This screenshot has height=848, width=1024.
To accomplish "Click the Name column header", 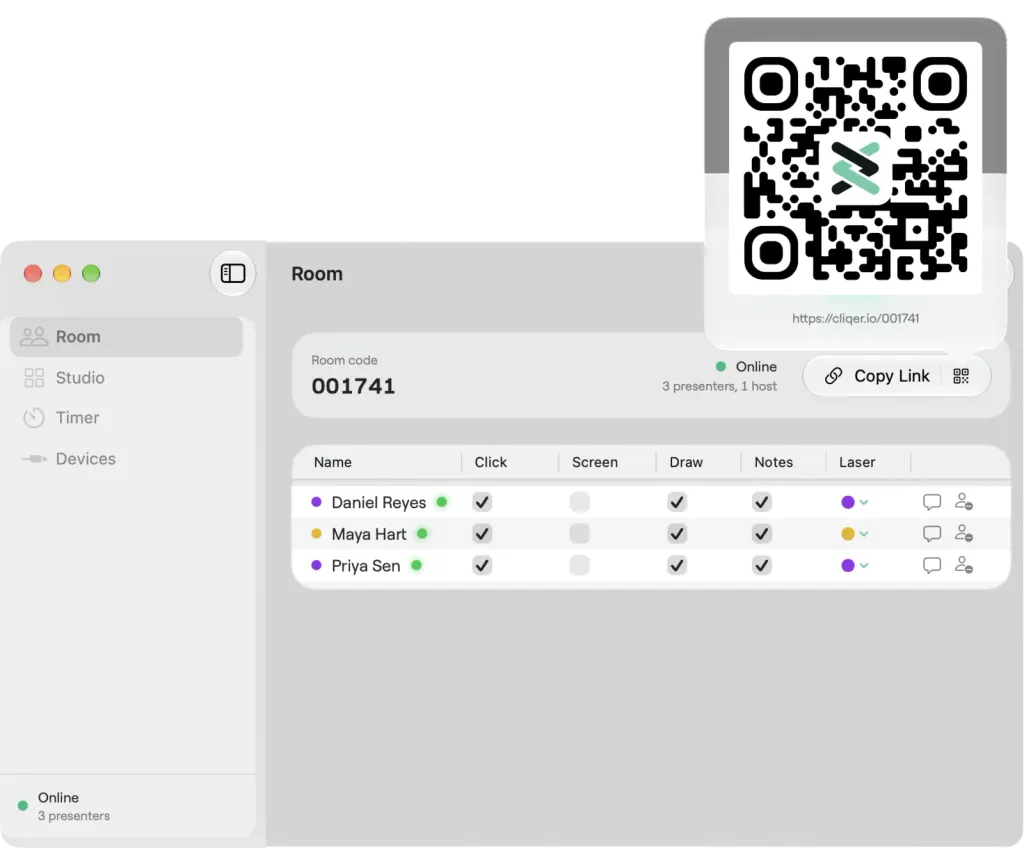I will (332, 462).
